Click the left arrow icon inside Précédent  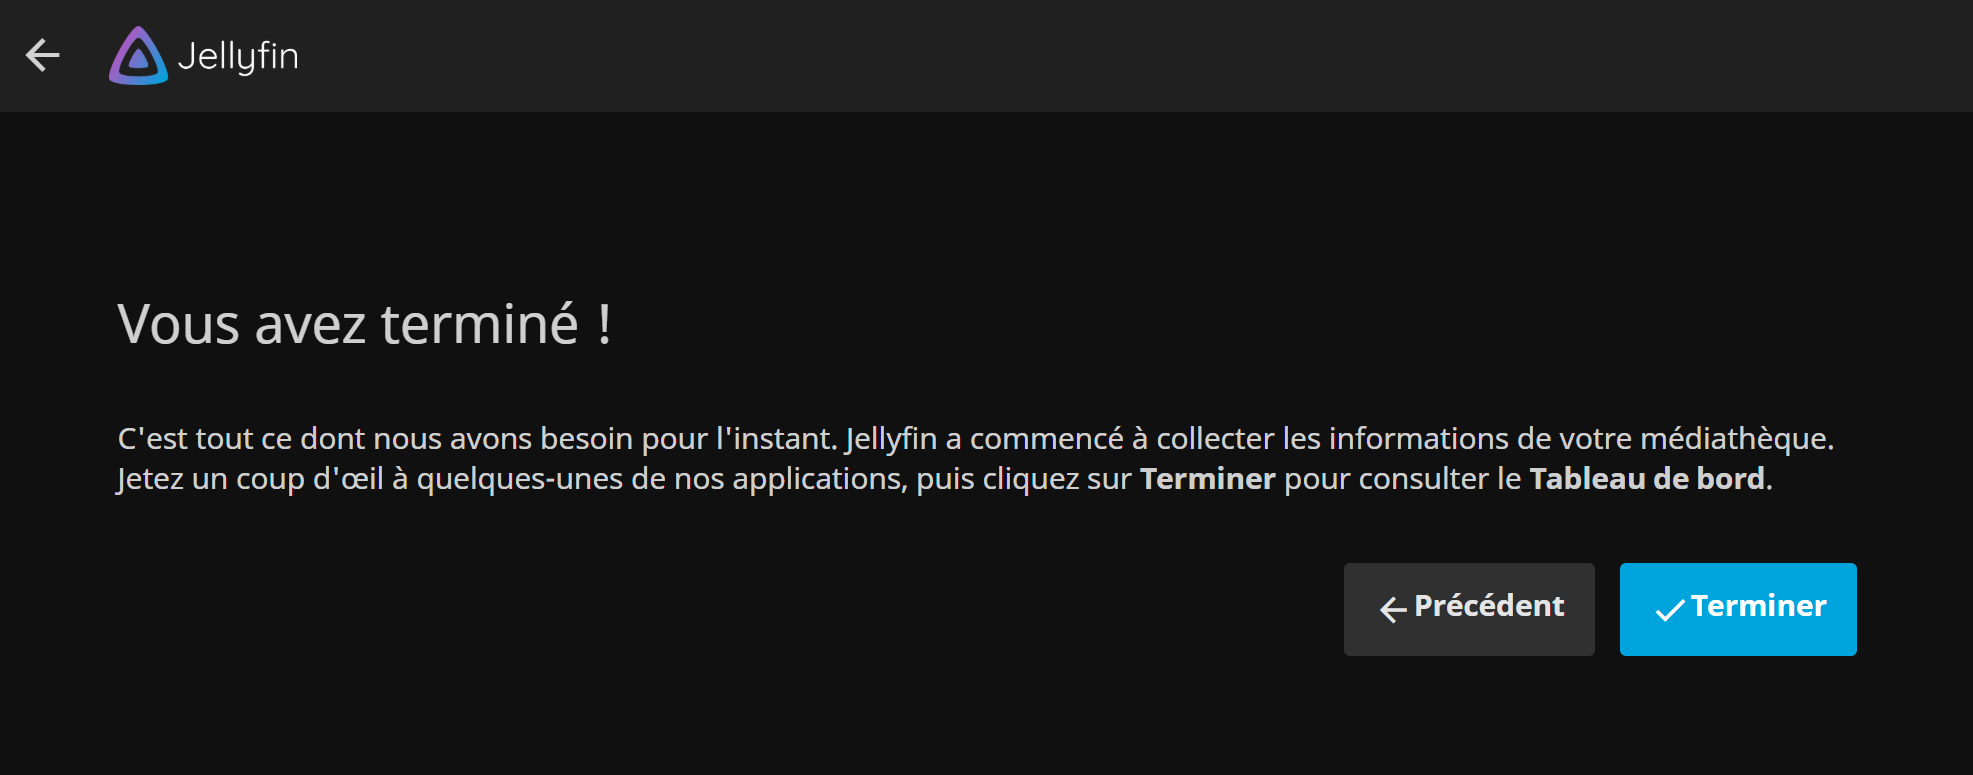pos(1393,609)
